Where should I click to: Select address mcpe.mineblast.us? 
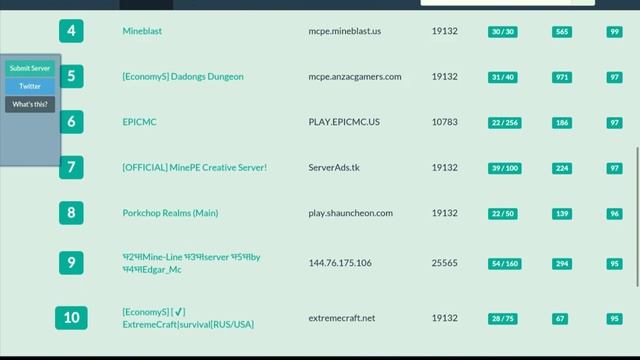(344, 31)
